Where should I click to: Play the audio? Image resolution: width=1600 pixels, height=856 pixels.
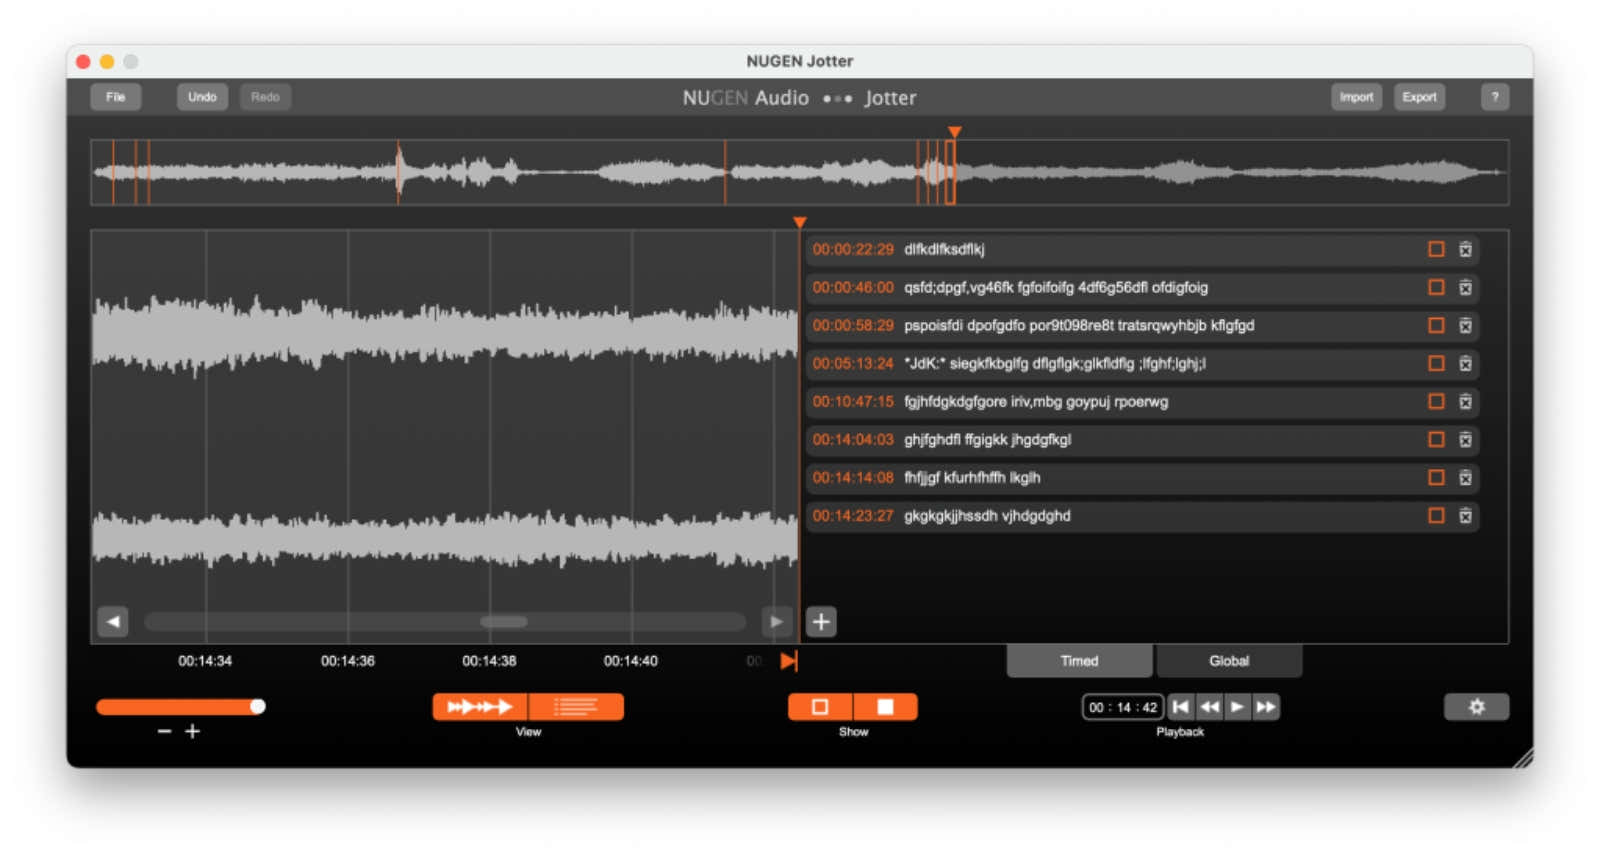pyautogui.click(x=1237, y=707)
